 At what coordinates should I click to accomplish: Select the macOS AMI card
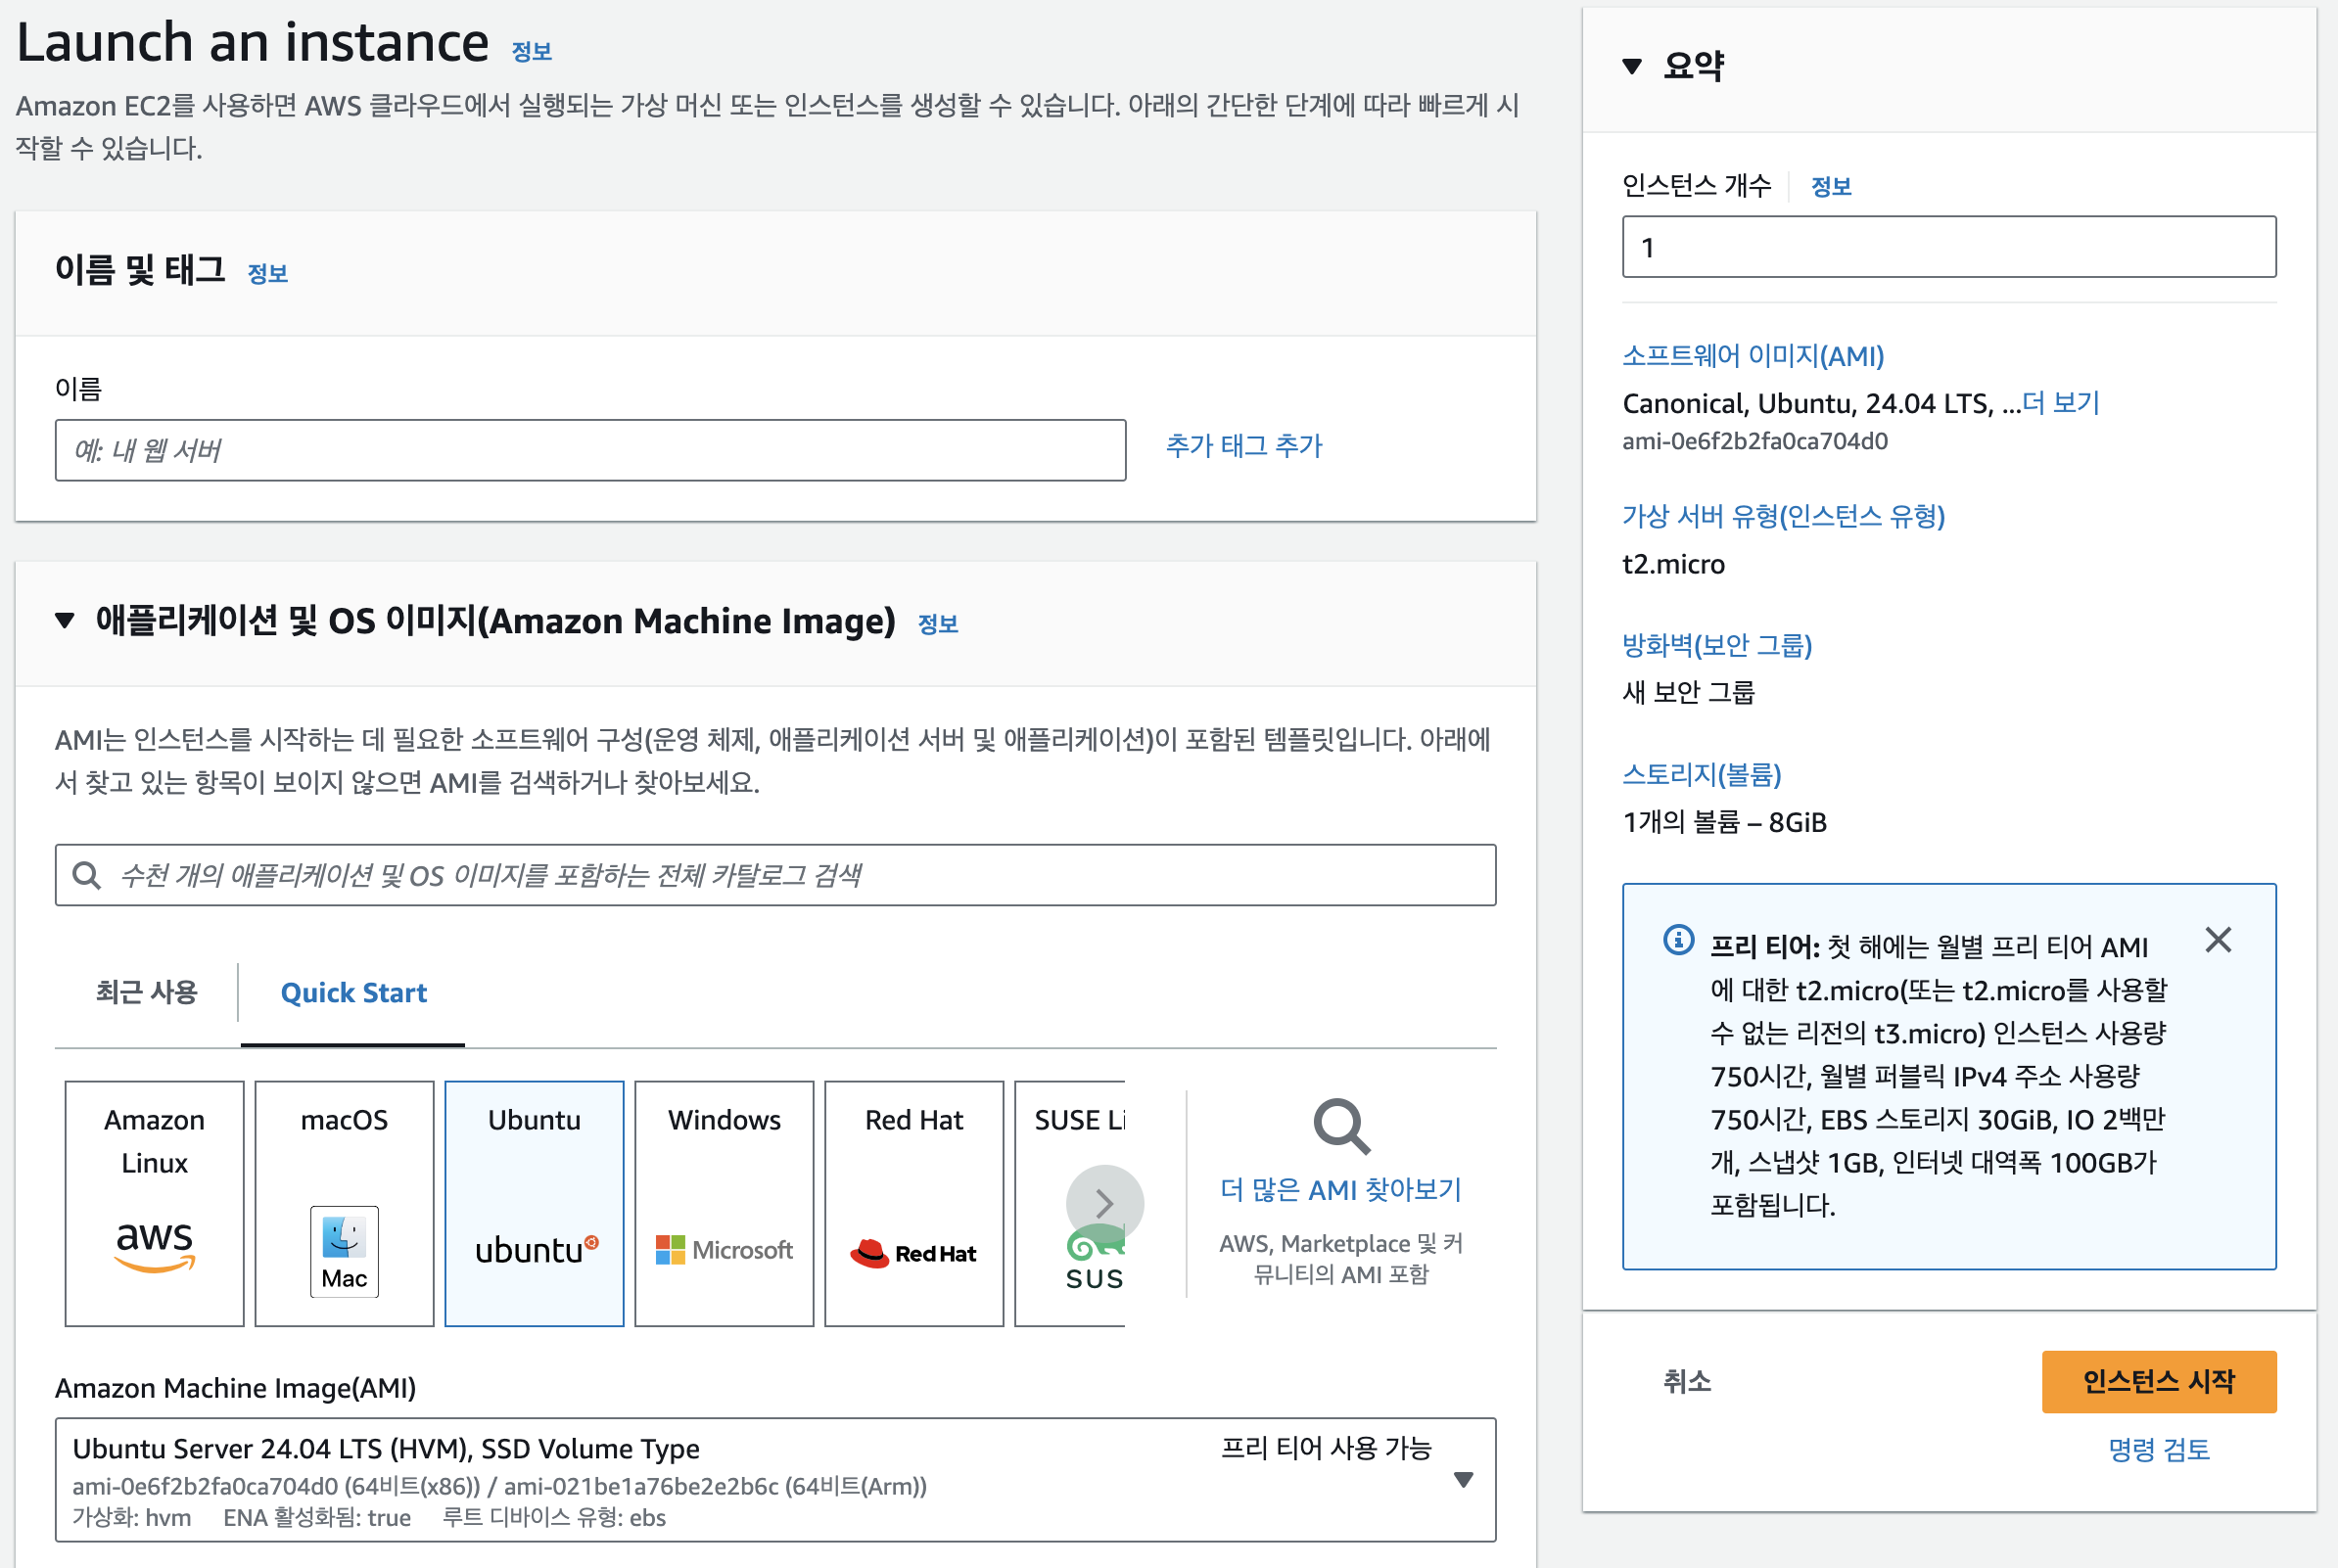344,1203
